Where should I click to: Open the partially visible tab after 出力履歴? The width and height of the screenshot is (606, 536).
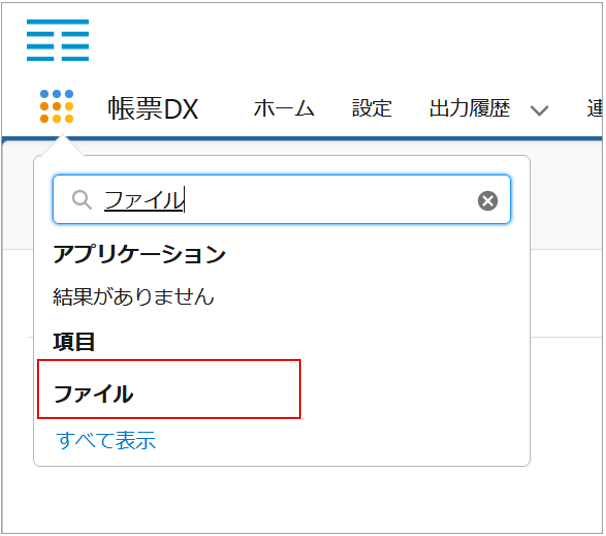coord(594,109)
